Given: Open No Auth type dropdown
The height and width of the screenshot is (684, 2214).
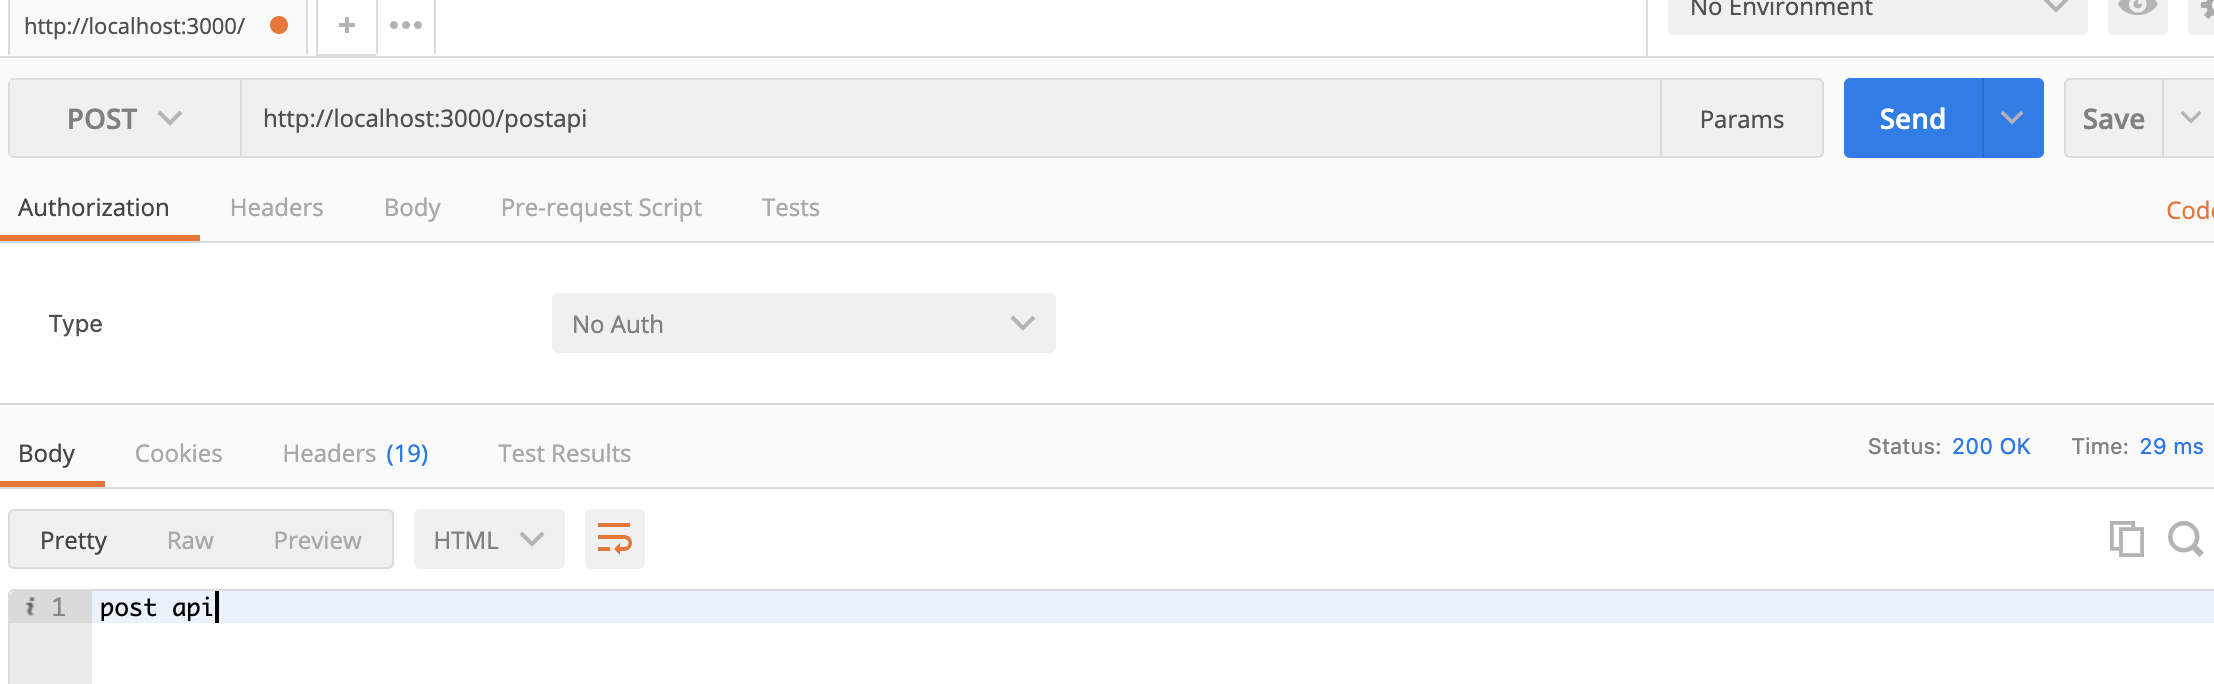Looking at the screenshot, I should (803, 323).
